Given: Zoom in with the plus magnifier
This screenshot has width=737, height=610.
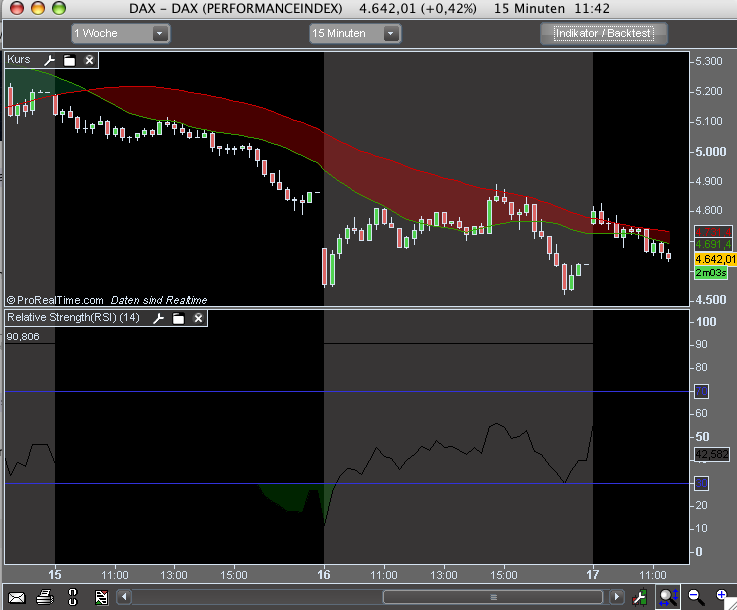Looking at the screenshot, I should coord(721,595).
